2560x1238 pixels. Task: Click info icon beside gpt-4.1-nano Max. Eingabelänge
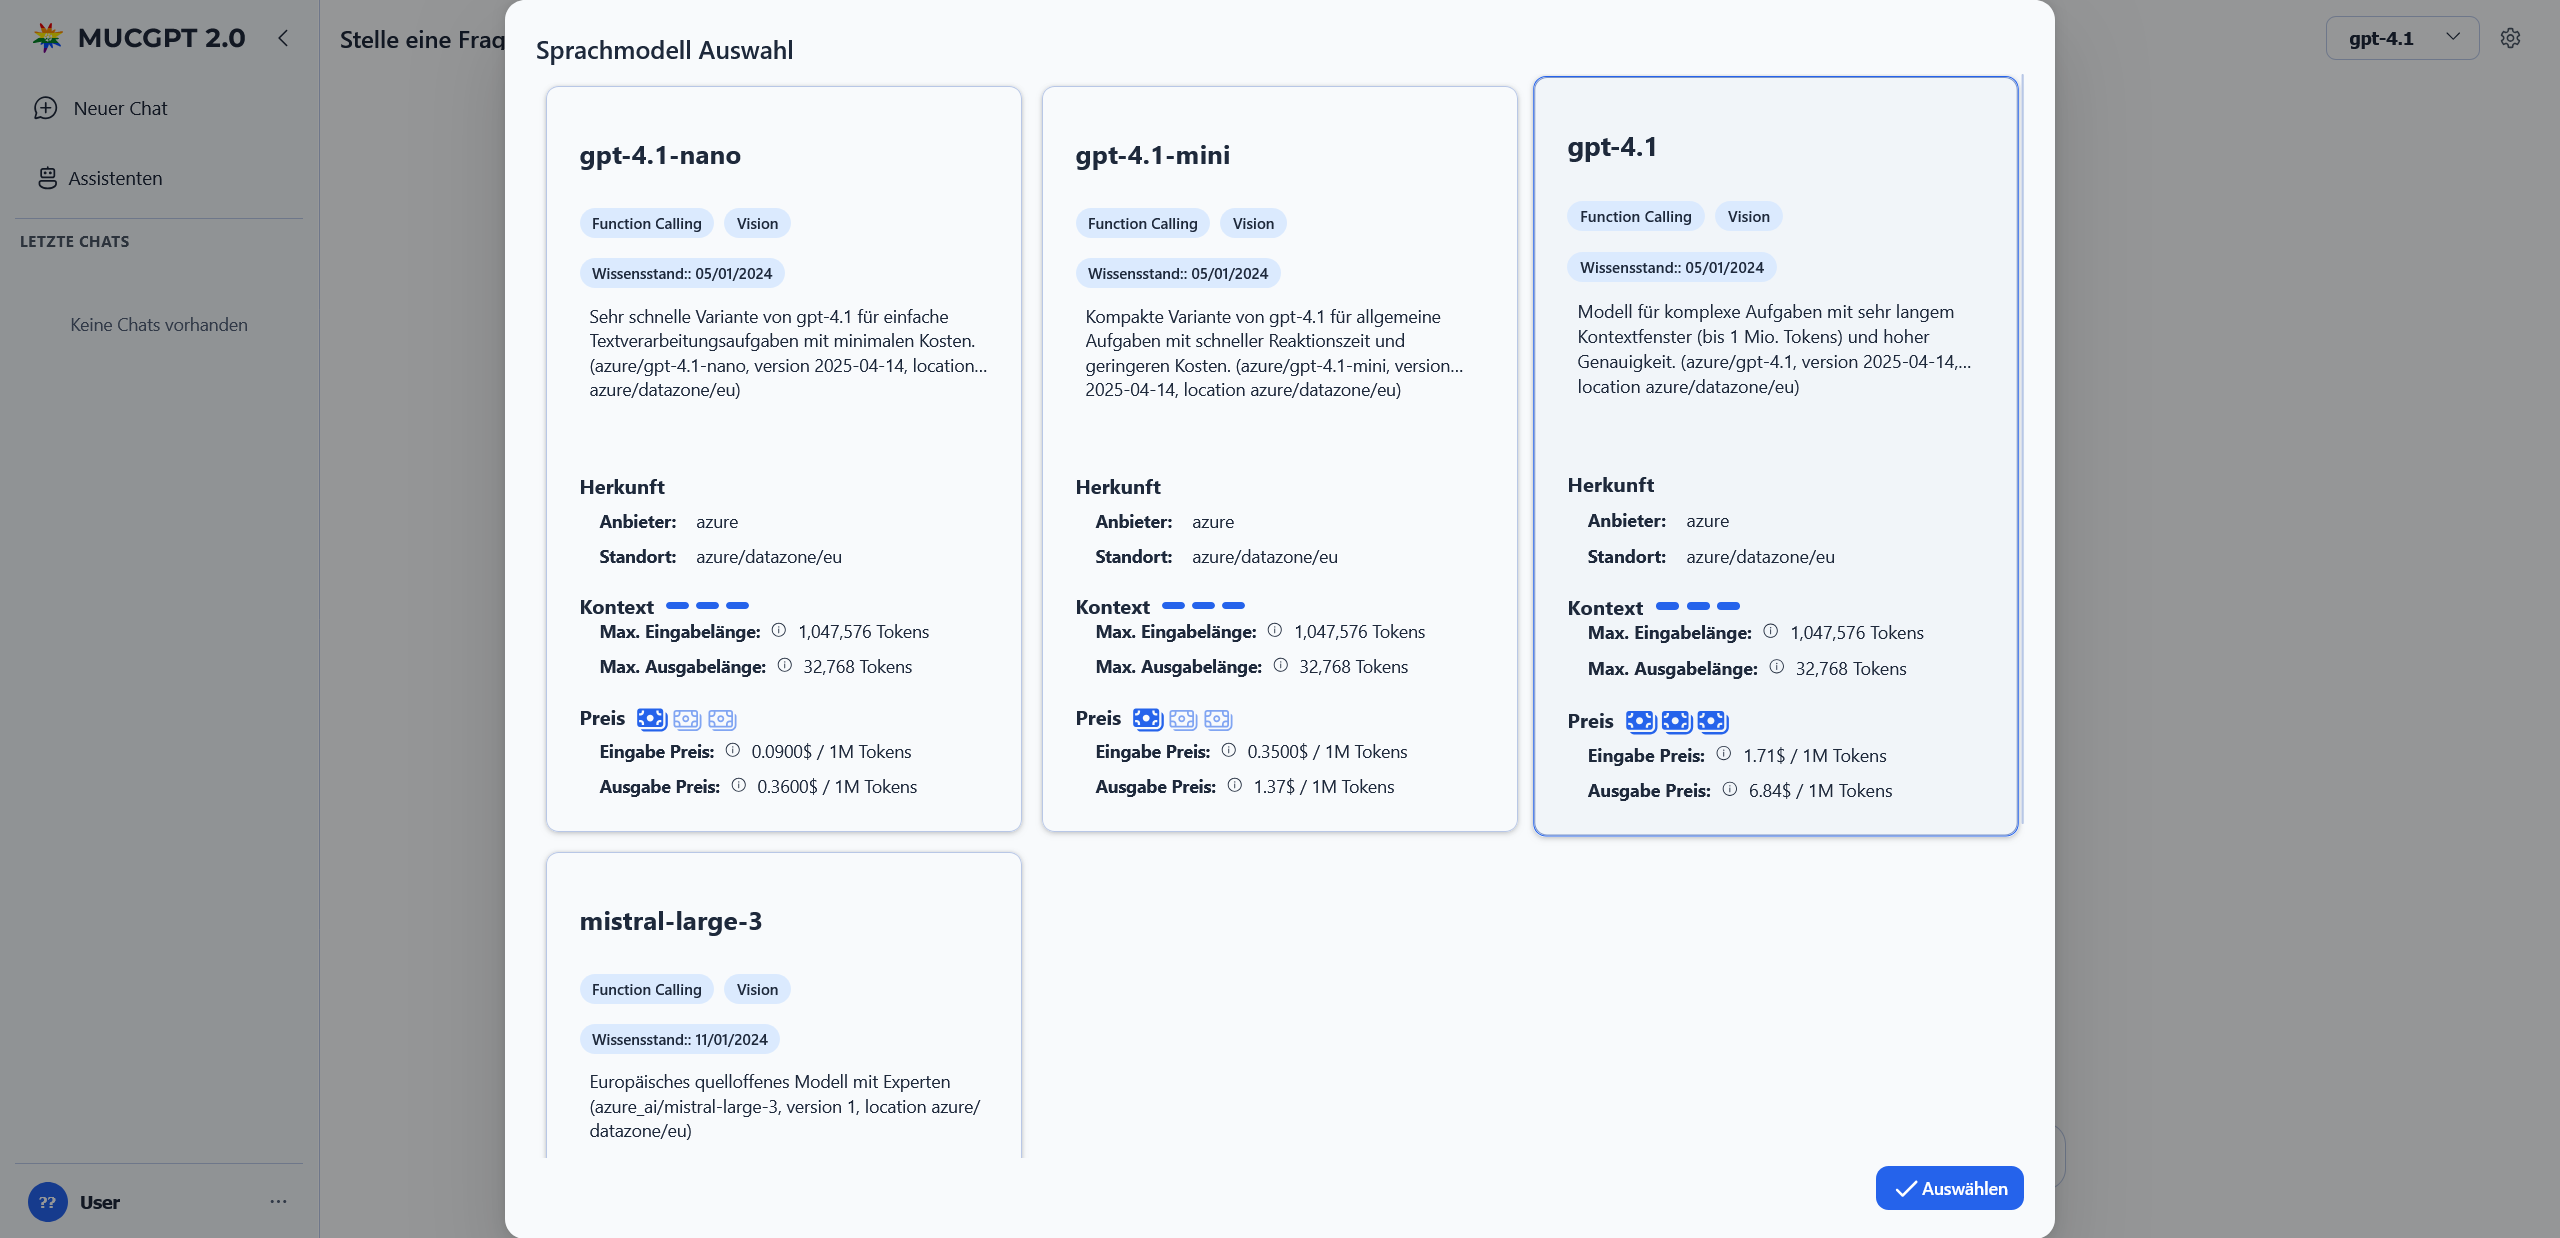(779, 630)
